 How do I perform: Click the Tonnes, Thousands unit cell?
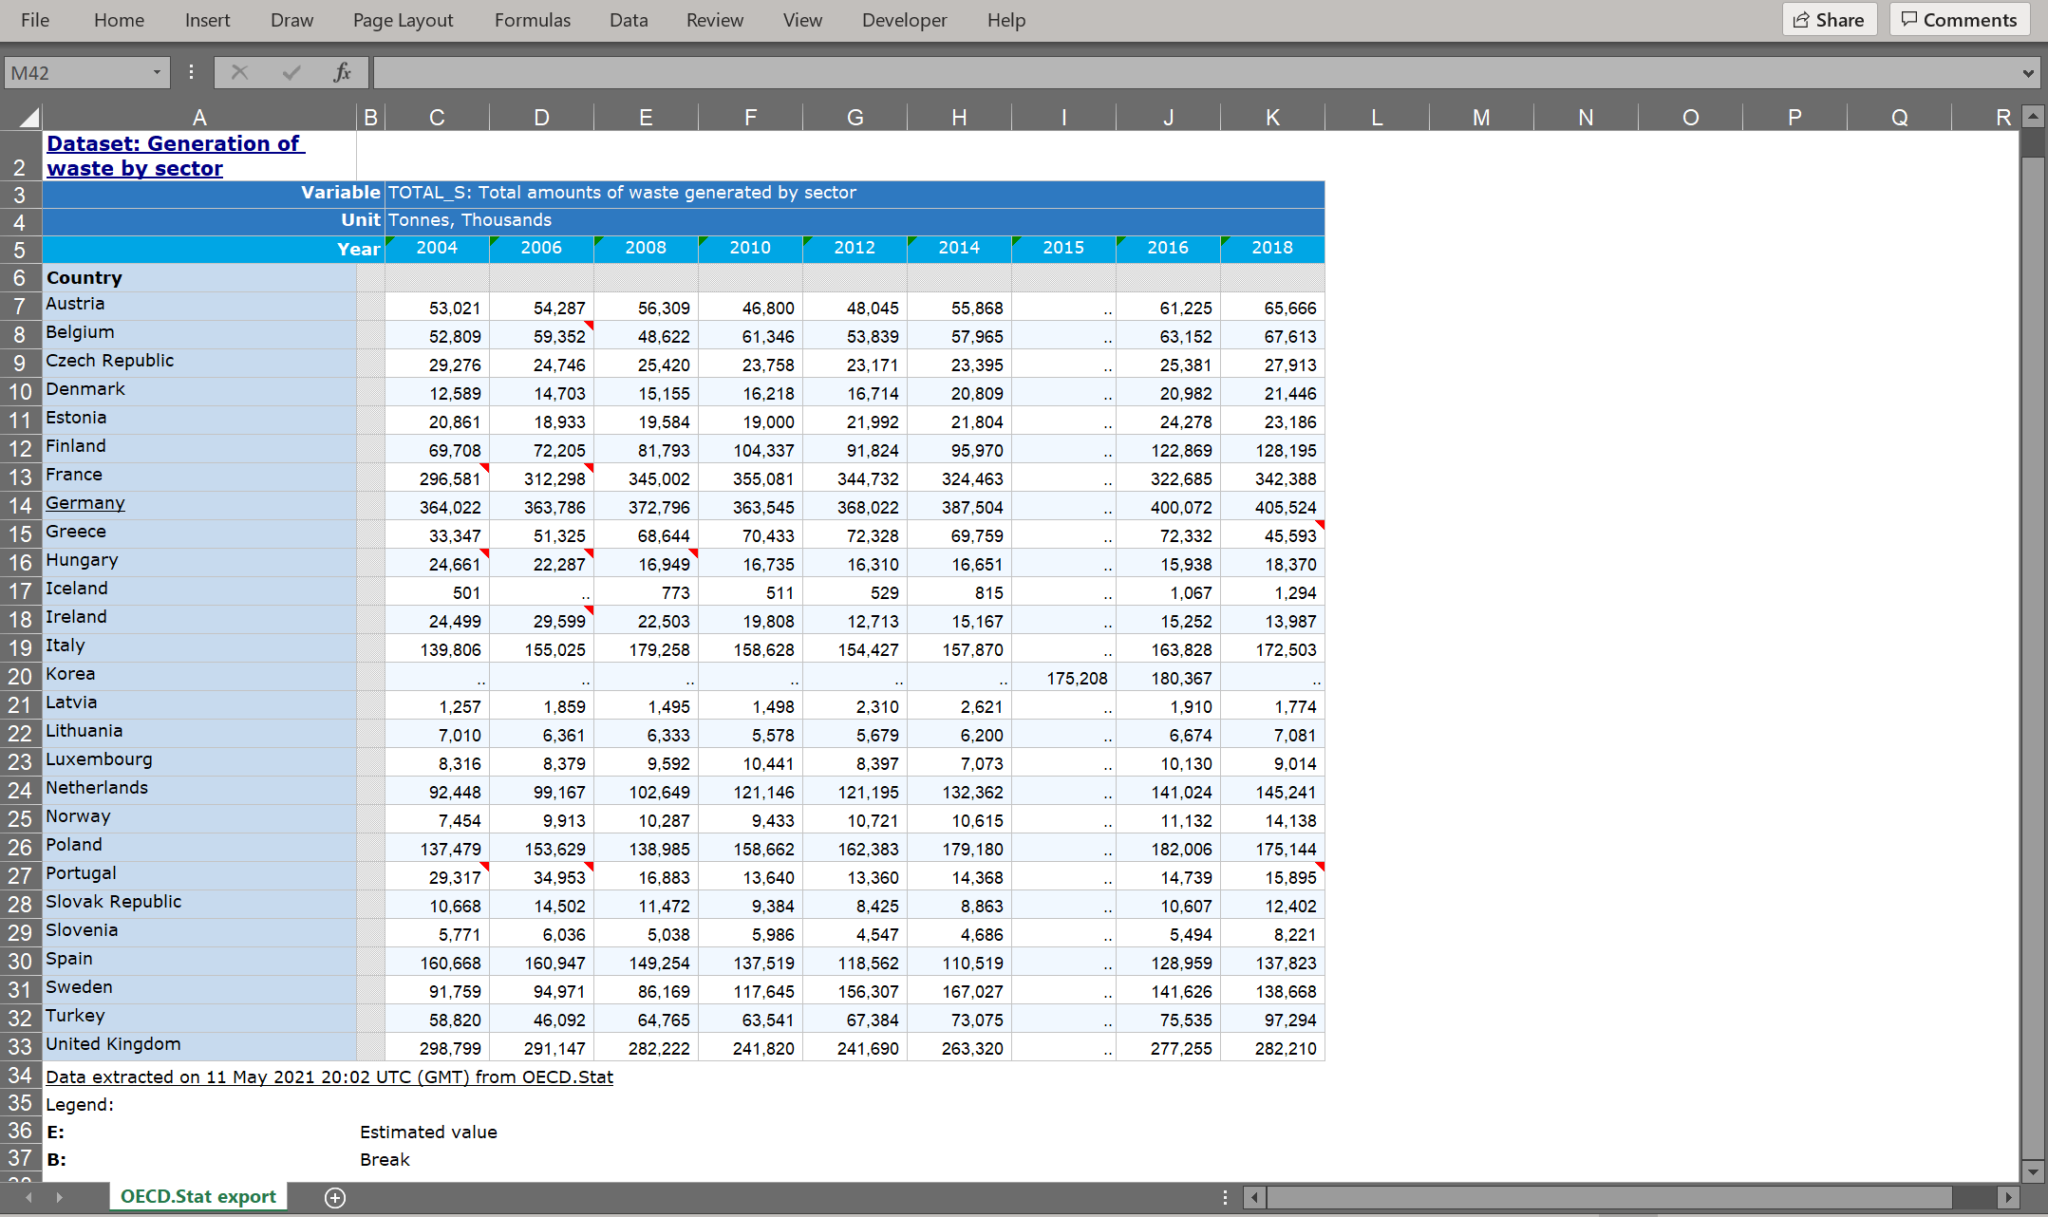[854, 220]
